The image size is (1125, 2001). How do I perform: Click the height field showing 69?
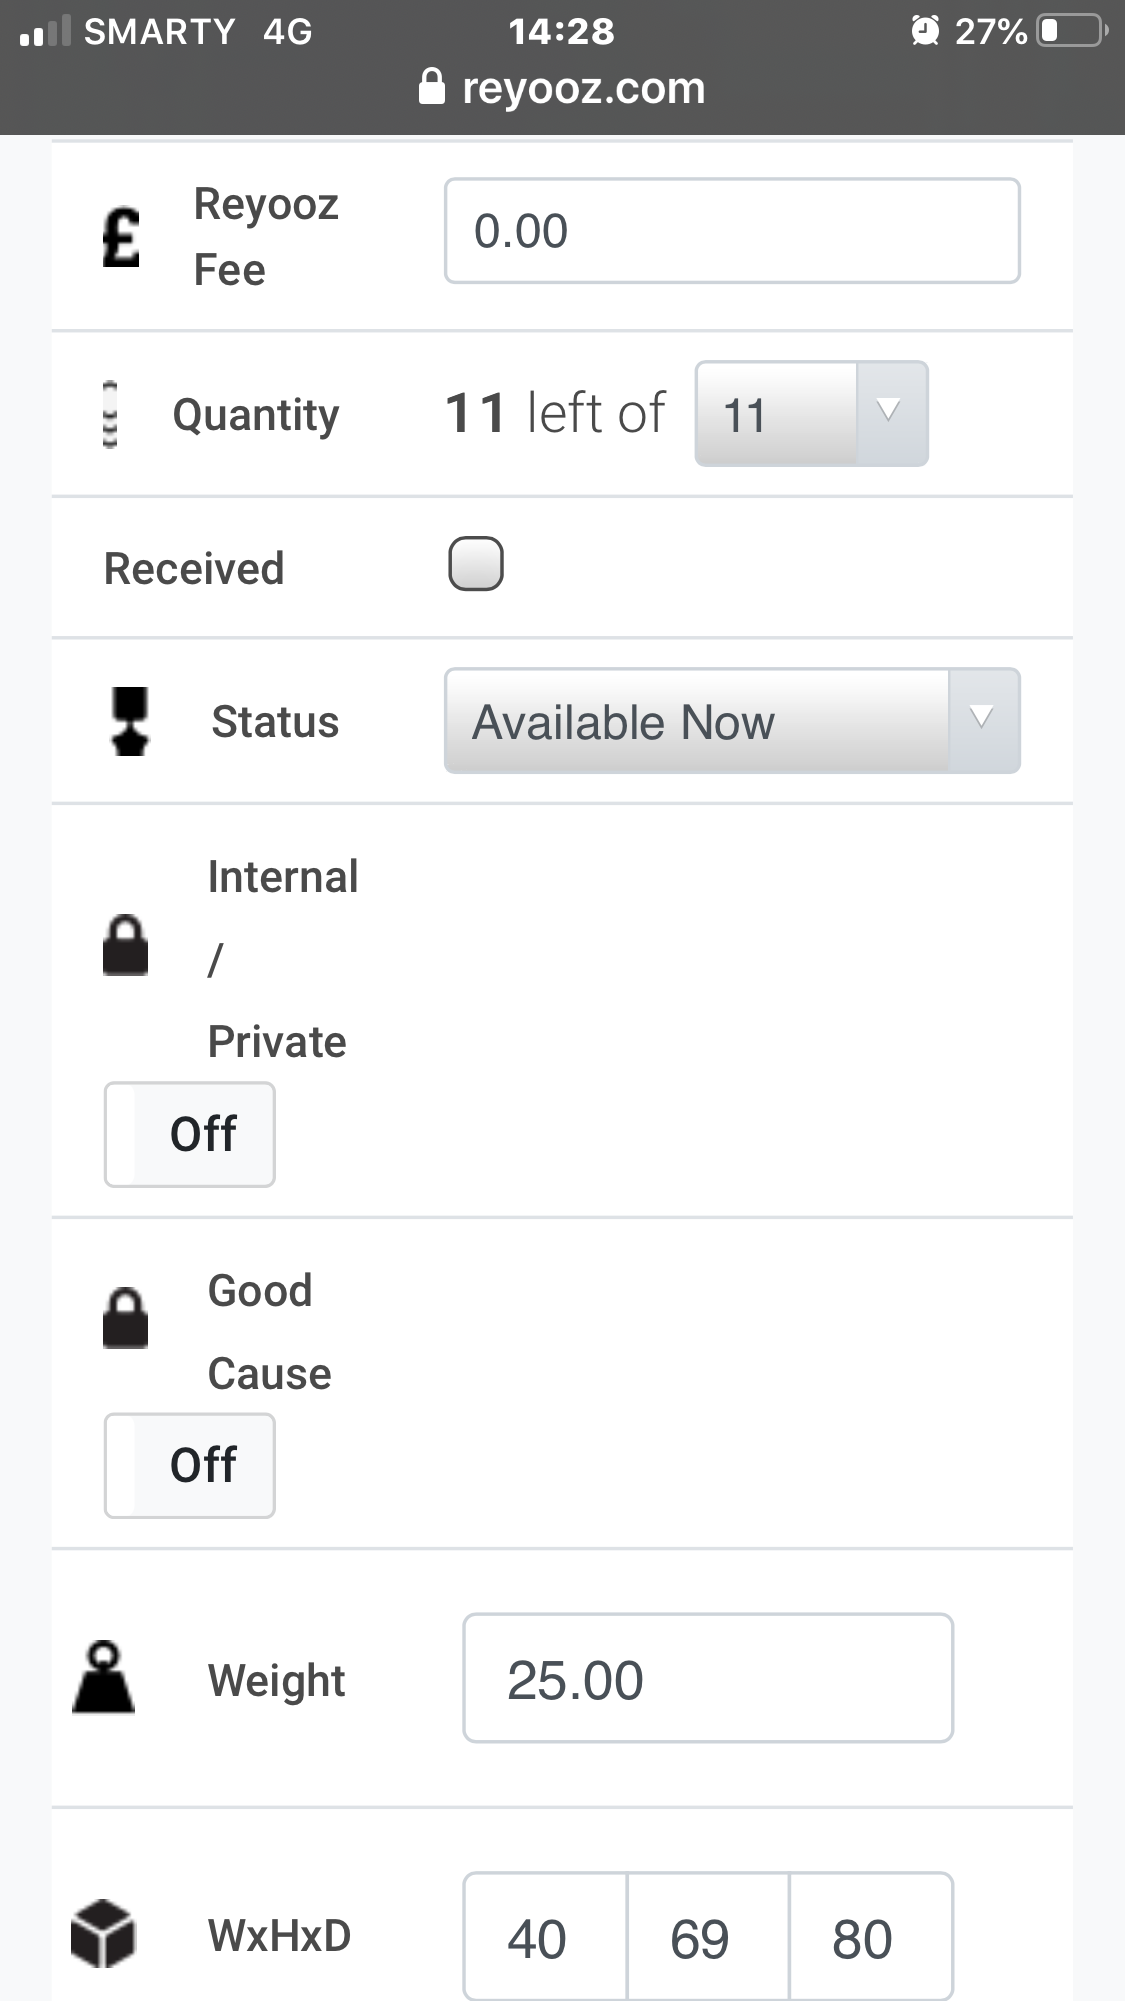point(708,1938)
